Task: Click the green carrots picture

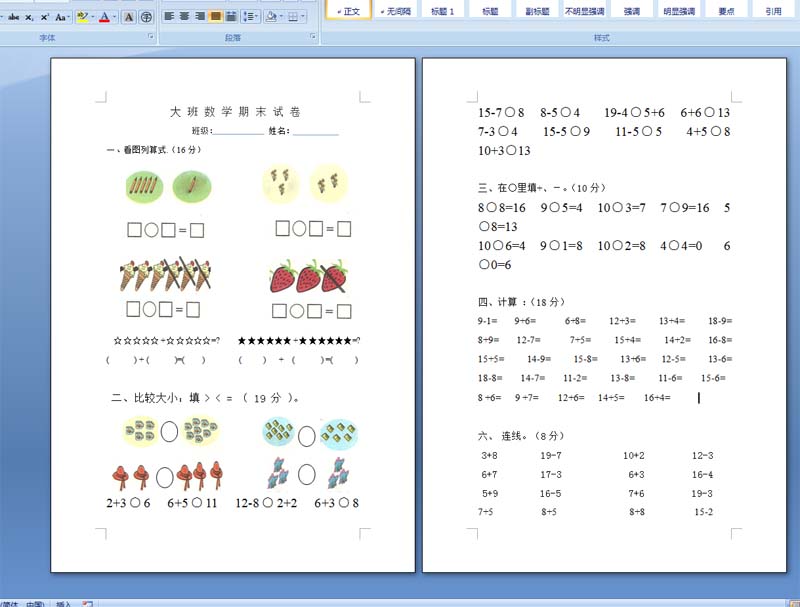Action: [x=168, y=186]
